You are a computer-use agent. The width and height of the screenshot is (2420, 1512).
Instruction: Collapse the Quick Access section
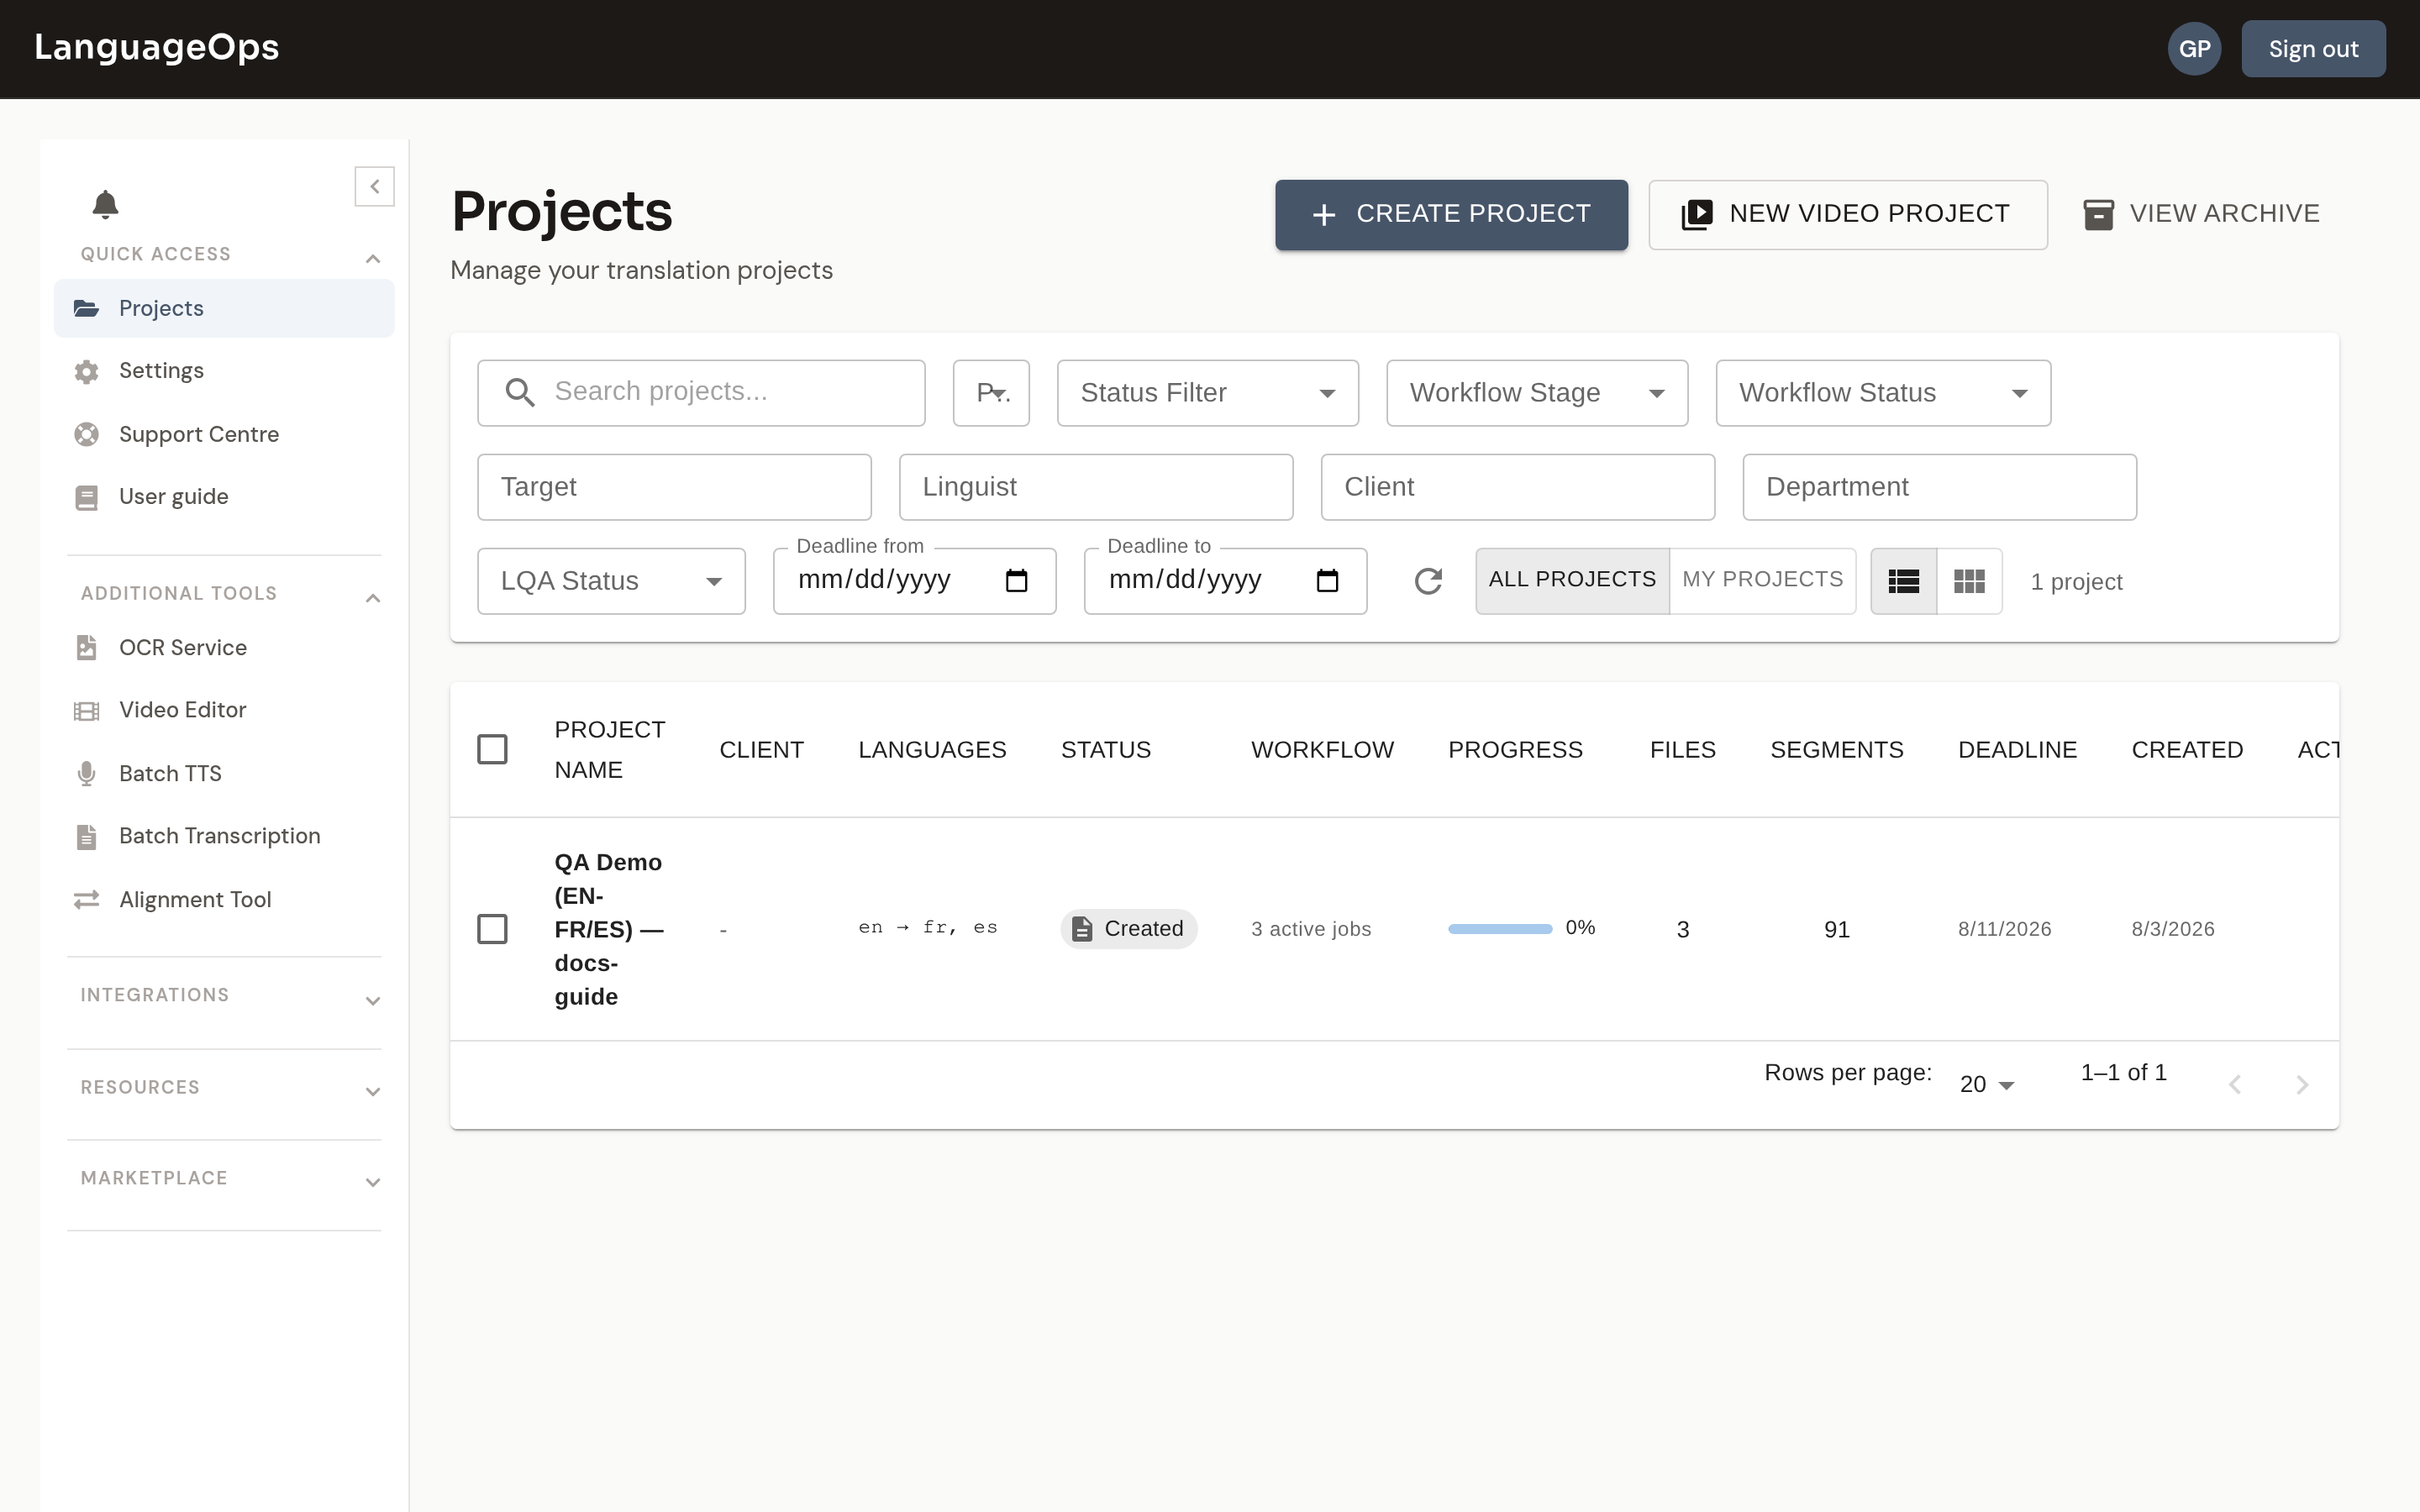click(373, 259)
